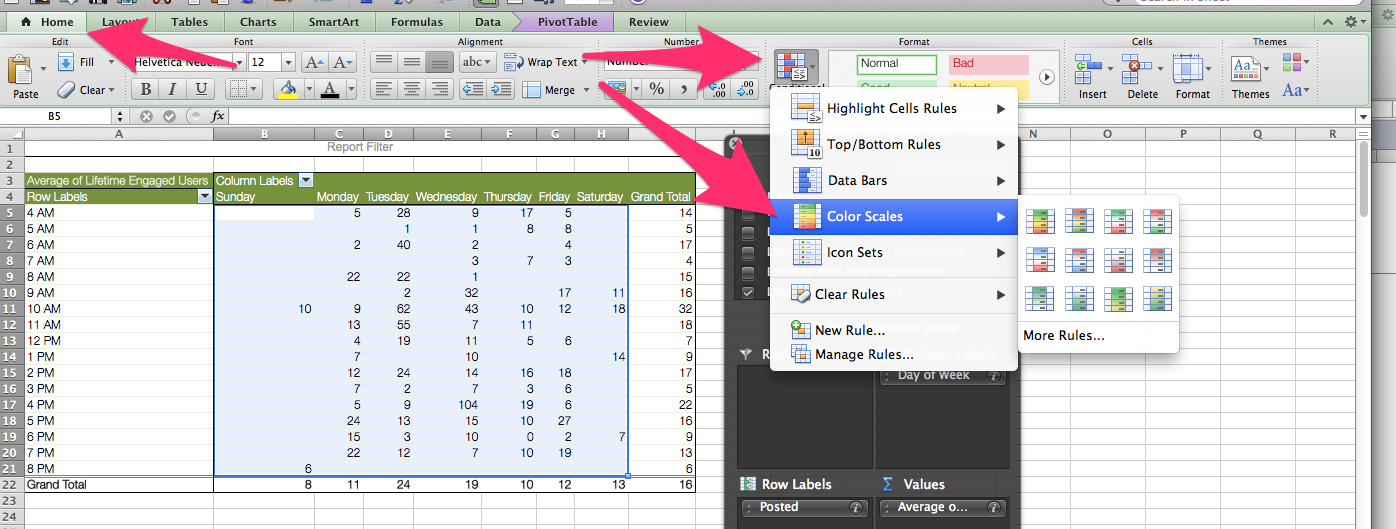Apply yellow fill color bucket
Screen dimensions: 1396x529
tap(288, 89)
